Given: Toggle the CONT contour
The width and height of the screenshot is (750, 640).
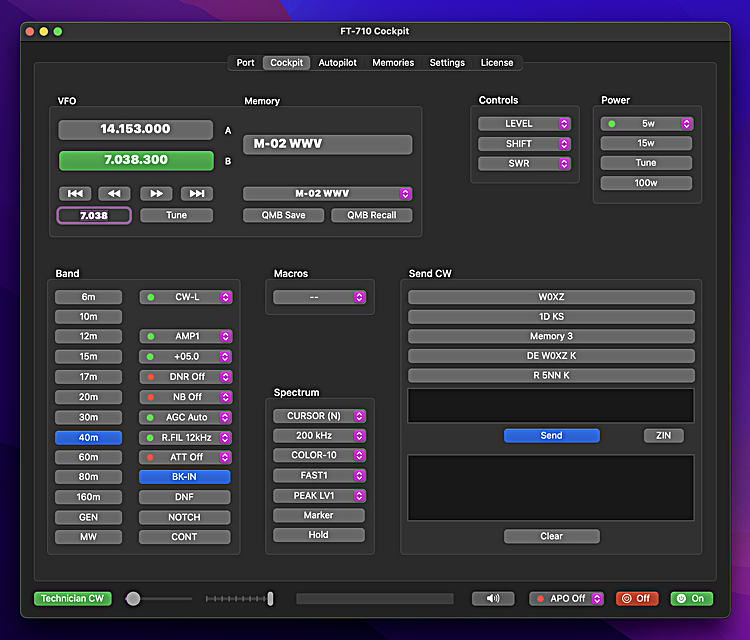Looking at the screenshot, I should click(x=185, y=537).
